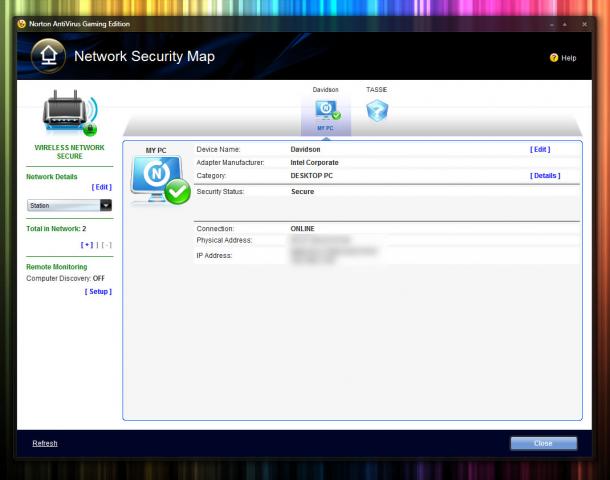Click the Connection ONLINE value
610x480 pixels.
point(302,229)
